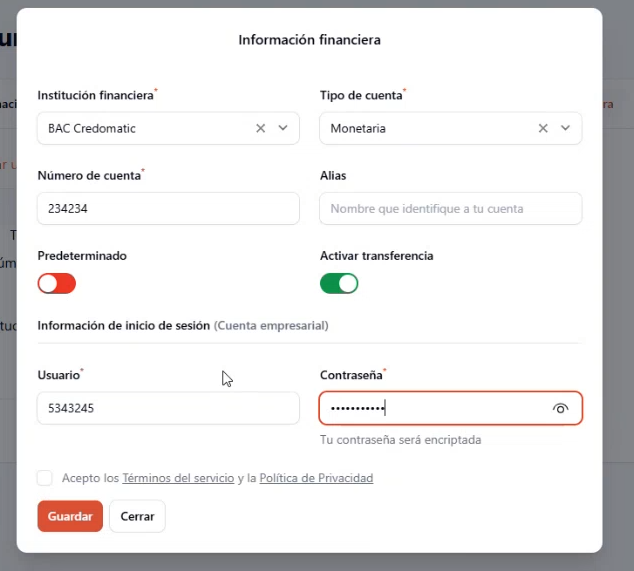Expand the Tipo de cuenta dropdown arrow

click(x=565, y=128)
